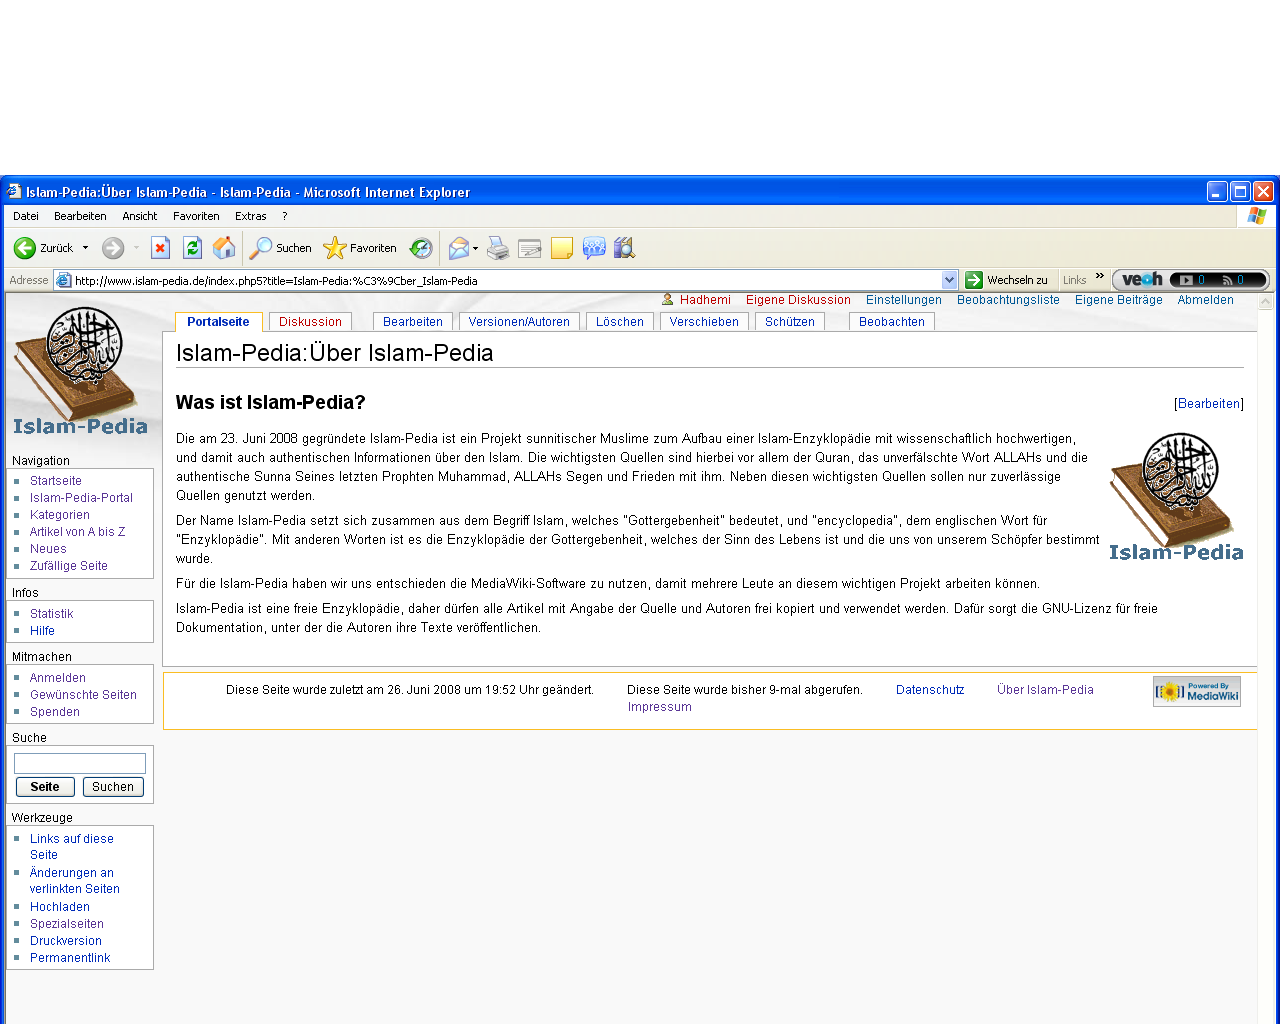Open the Messenger people icon
This screenshot has width=1280, height=1024.
(x=594, y=248)
